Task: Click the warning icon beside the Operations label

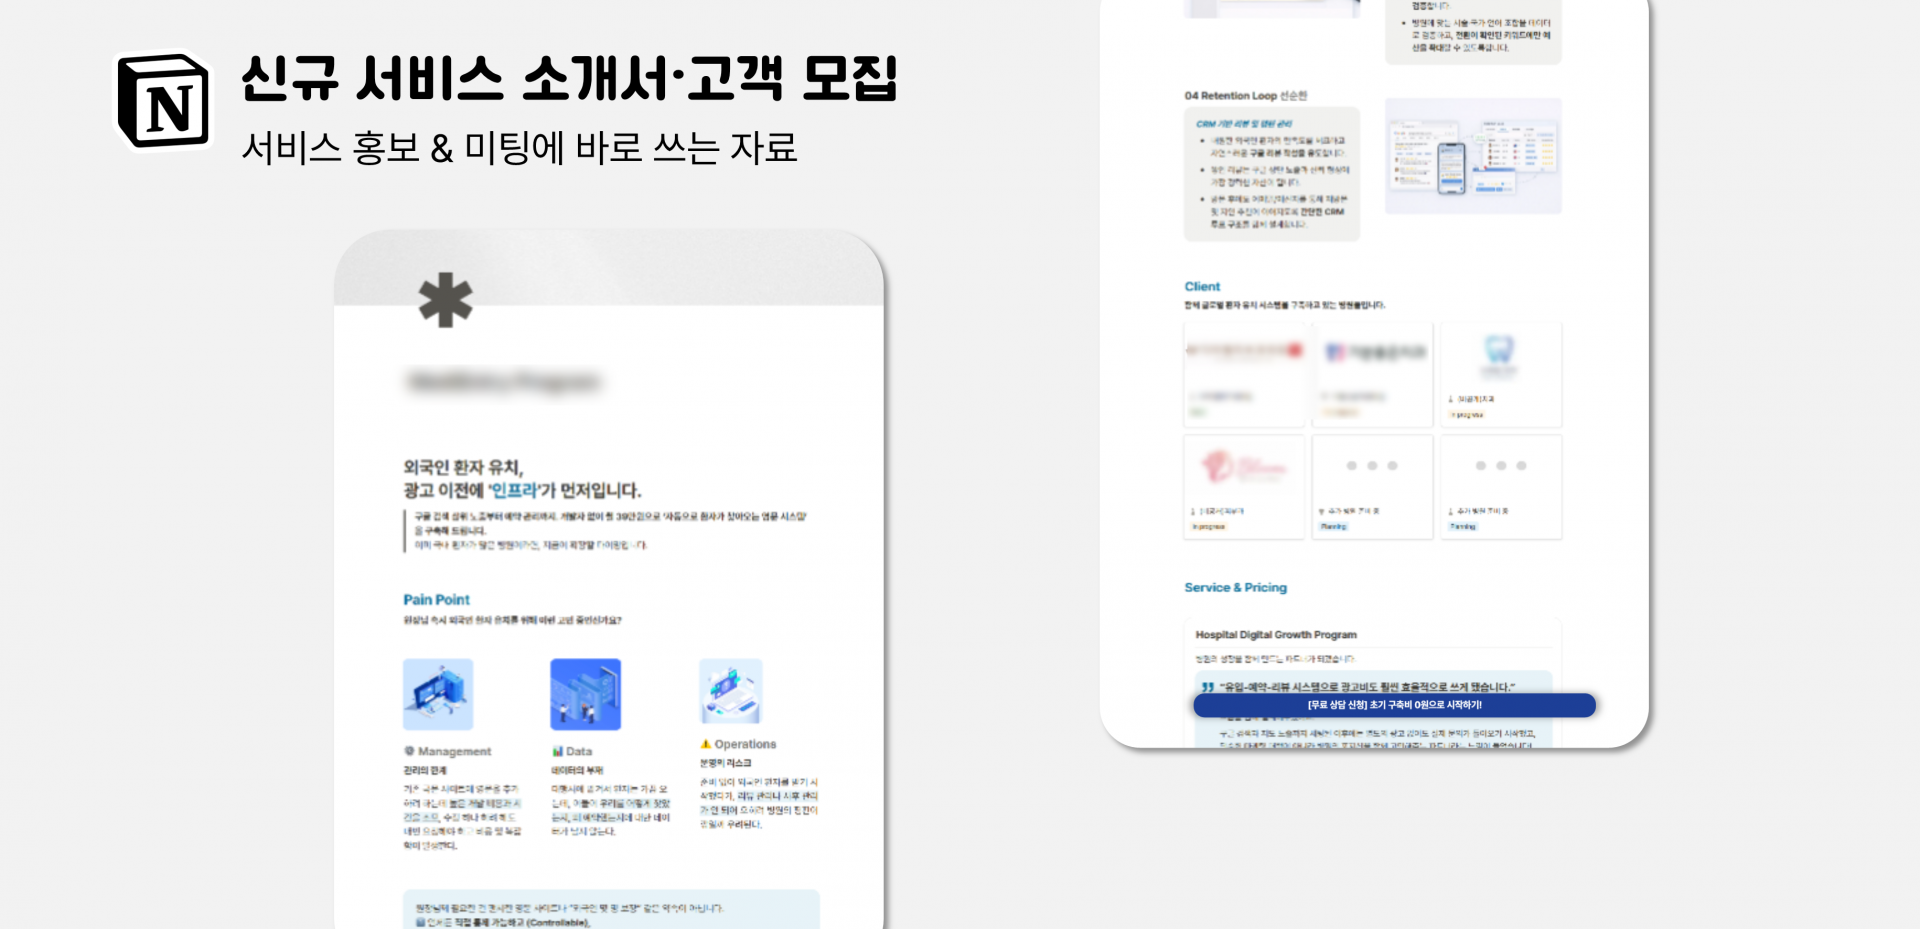Action: click(x=706, y=744)
